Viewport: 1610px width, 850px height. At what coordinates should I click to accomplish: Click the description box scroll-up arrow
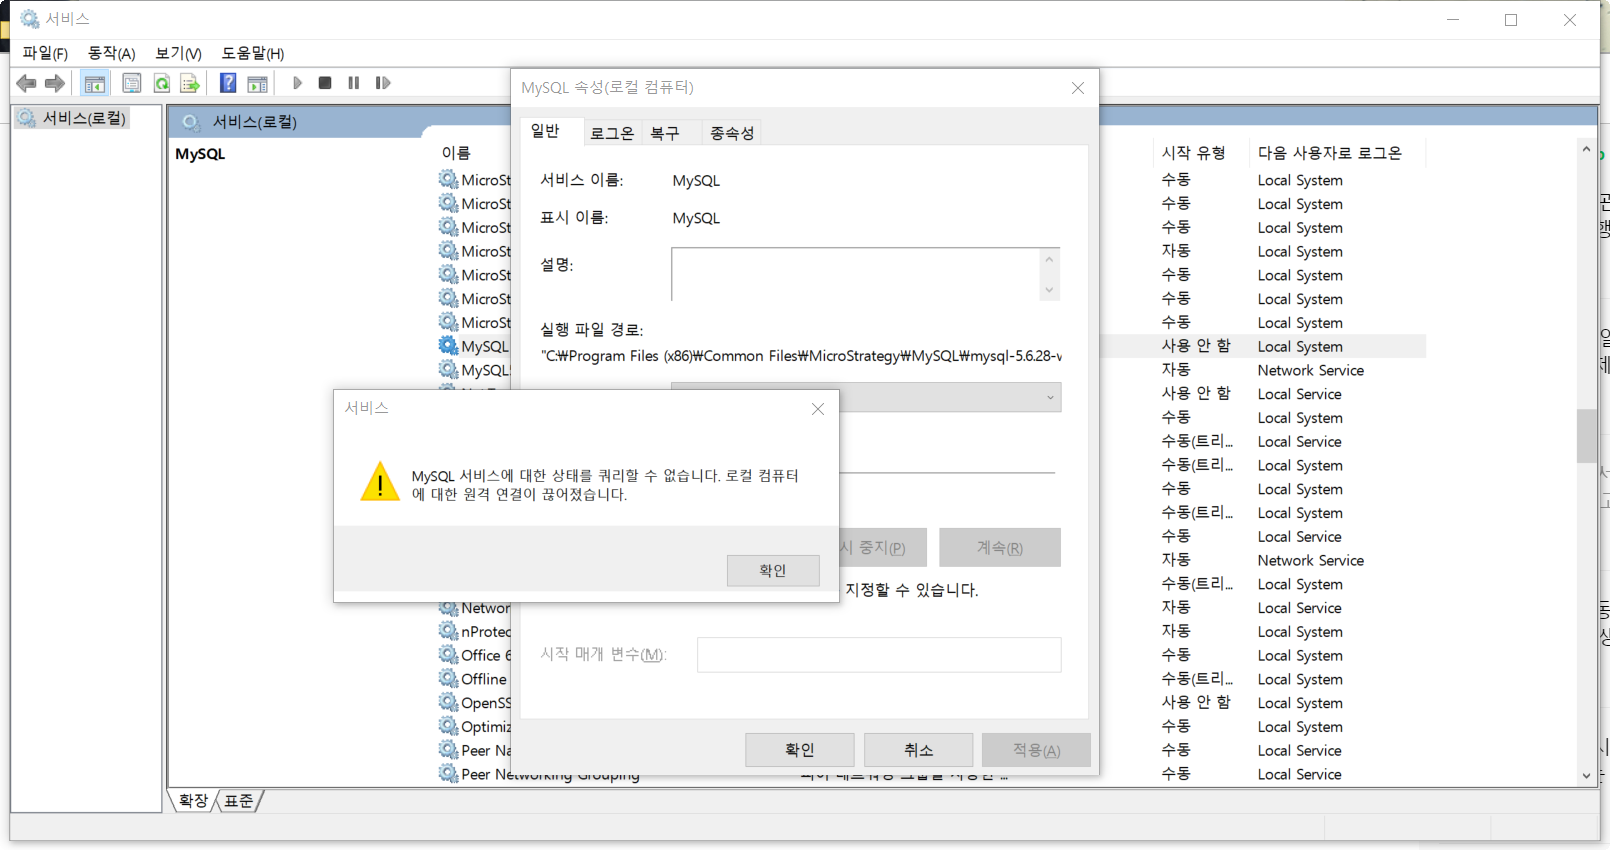point(1049,259)
